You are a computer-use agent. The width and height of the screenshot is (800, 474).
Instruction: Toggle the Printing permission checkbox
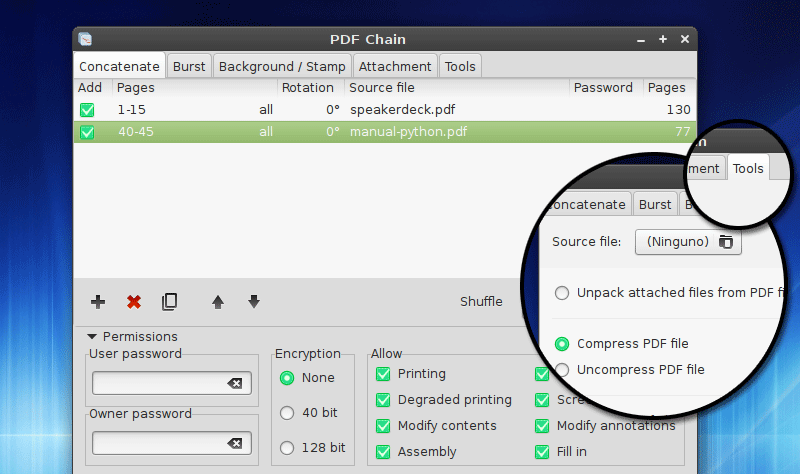point(383,374)
